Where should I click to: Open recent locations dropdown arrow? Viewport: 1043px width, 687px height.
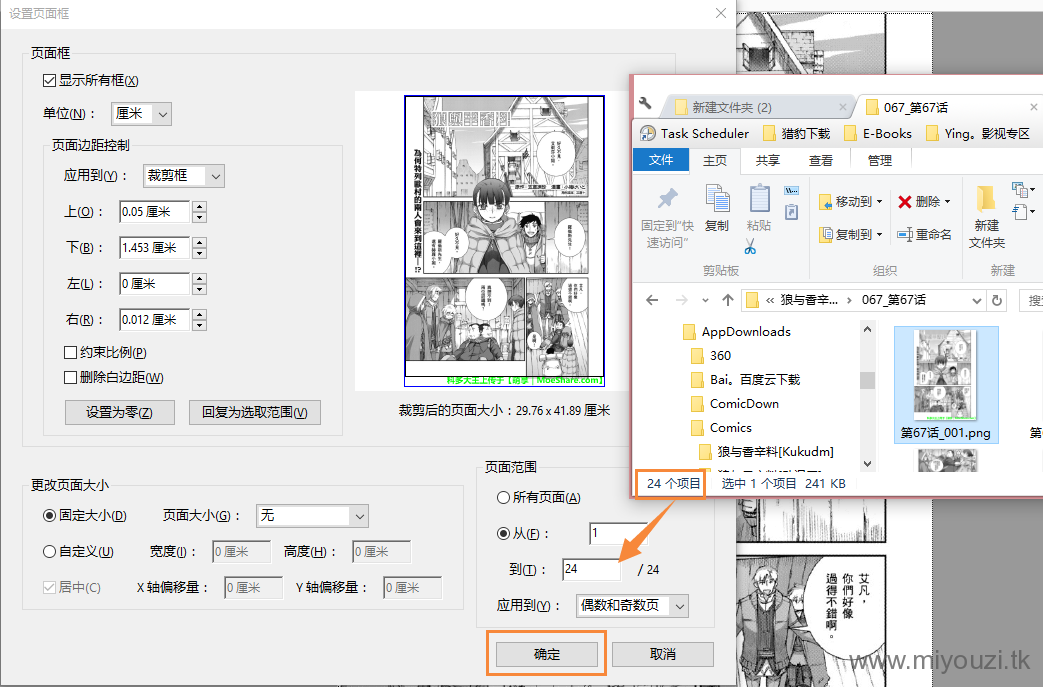coord(705,301)
